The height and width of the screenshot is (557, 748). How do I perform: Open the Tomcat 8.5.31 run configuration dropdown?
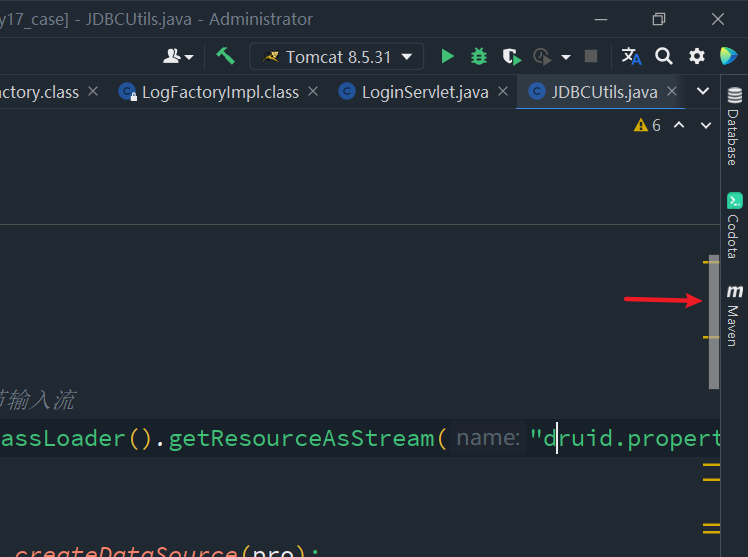point(337,57)
